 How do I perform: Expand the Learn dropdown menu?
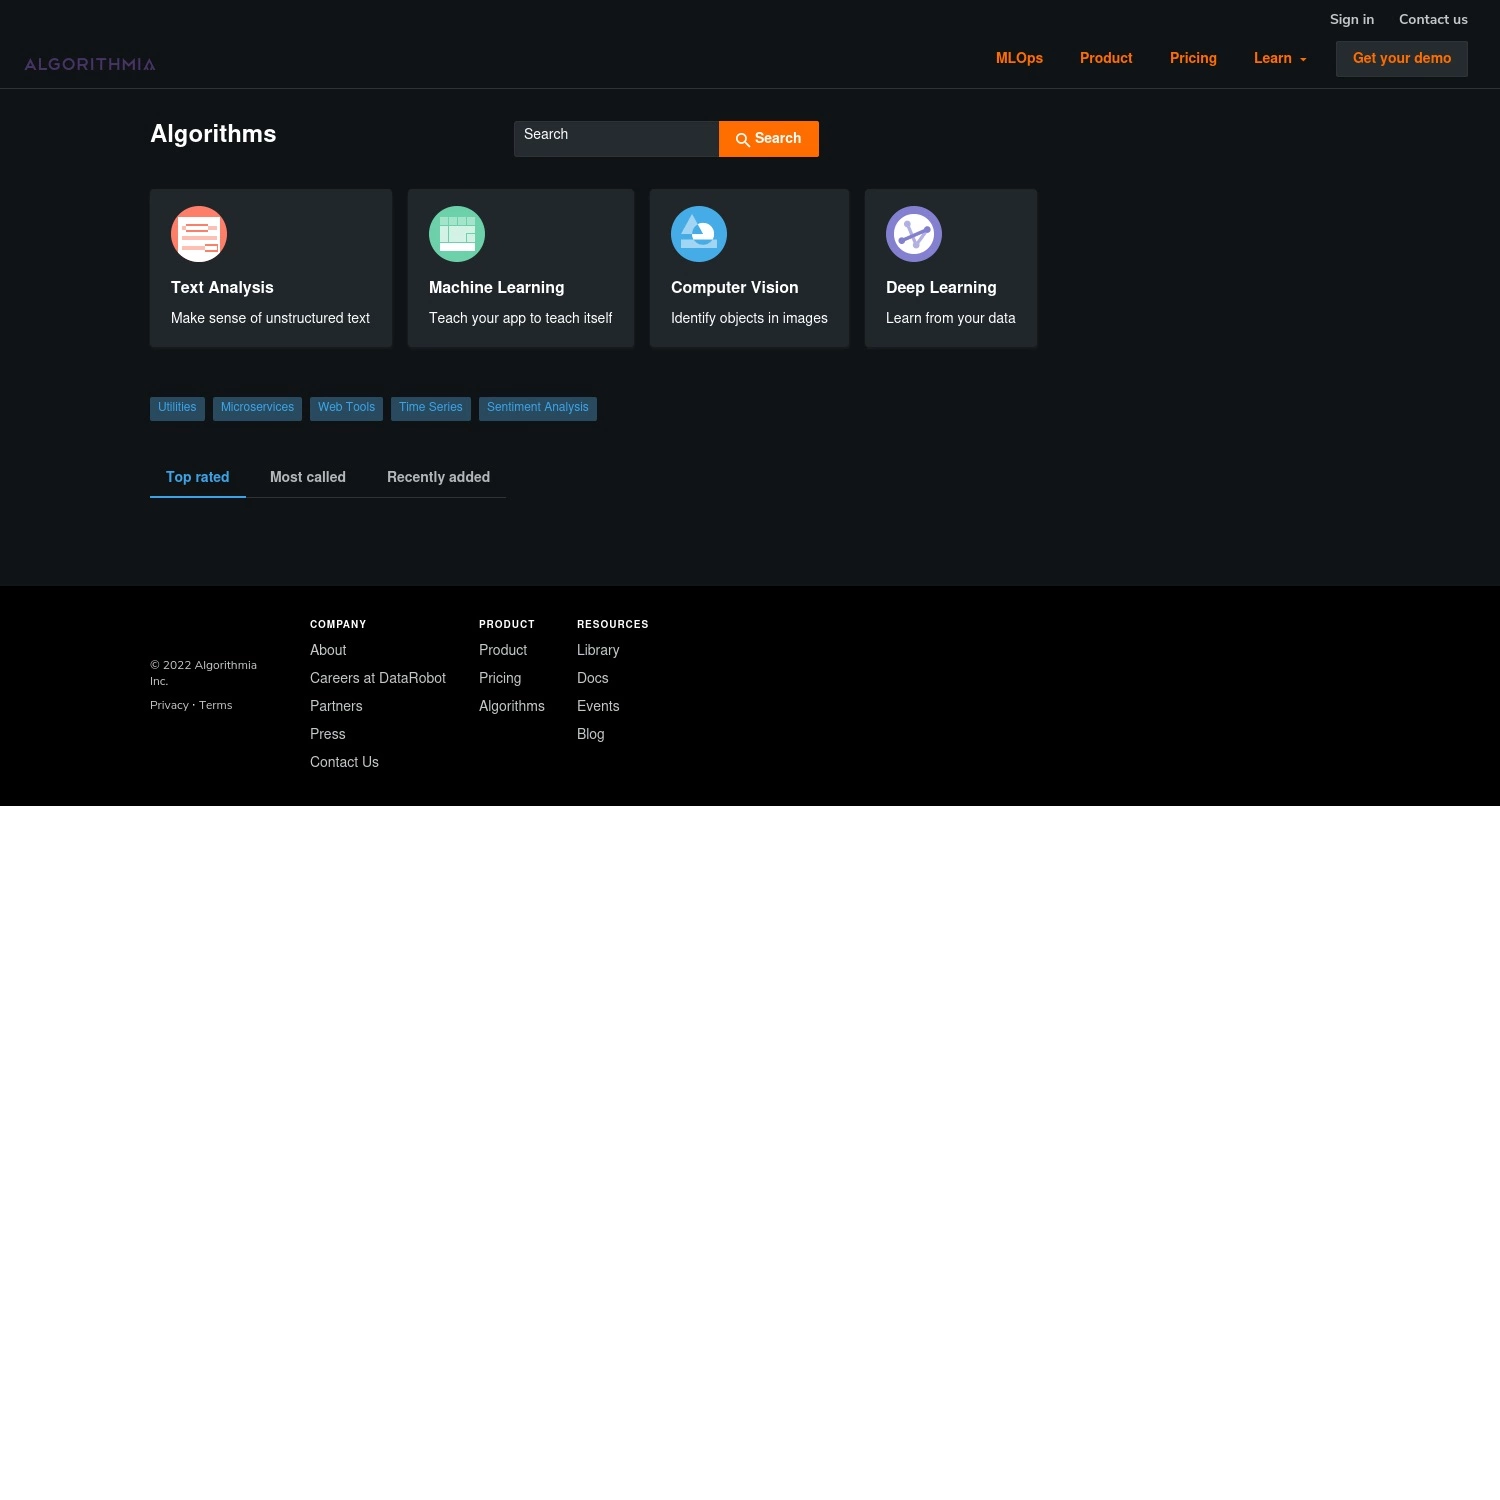pyautogui.click(x=1280, y=58)
